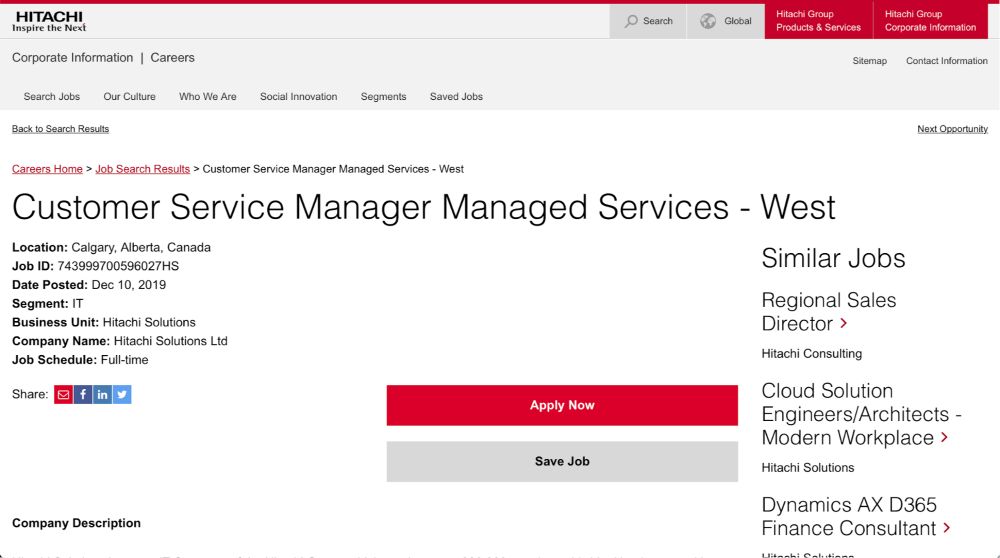This screenshot has width=1000, height=558.
Task: Click the arrow next to Regional Sales Director
Action: pos(844,323)
